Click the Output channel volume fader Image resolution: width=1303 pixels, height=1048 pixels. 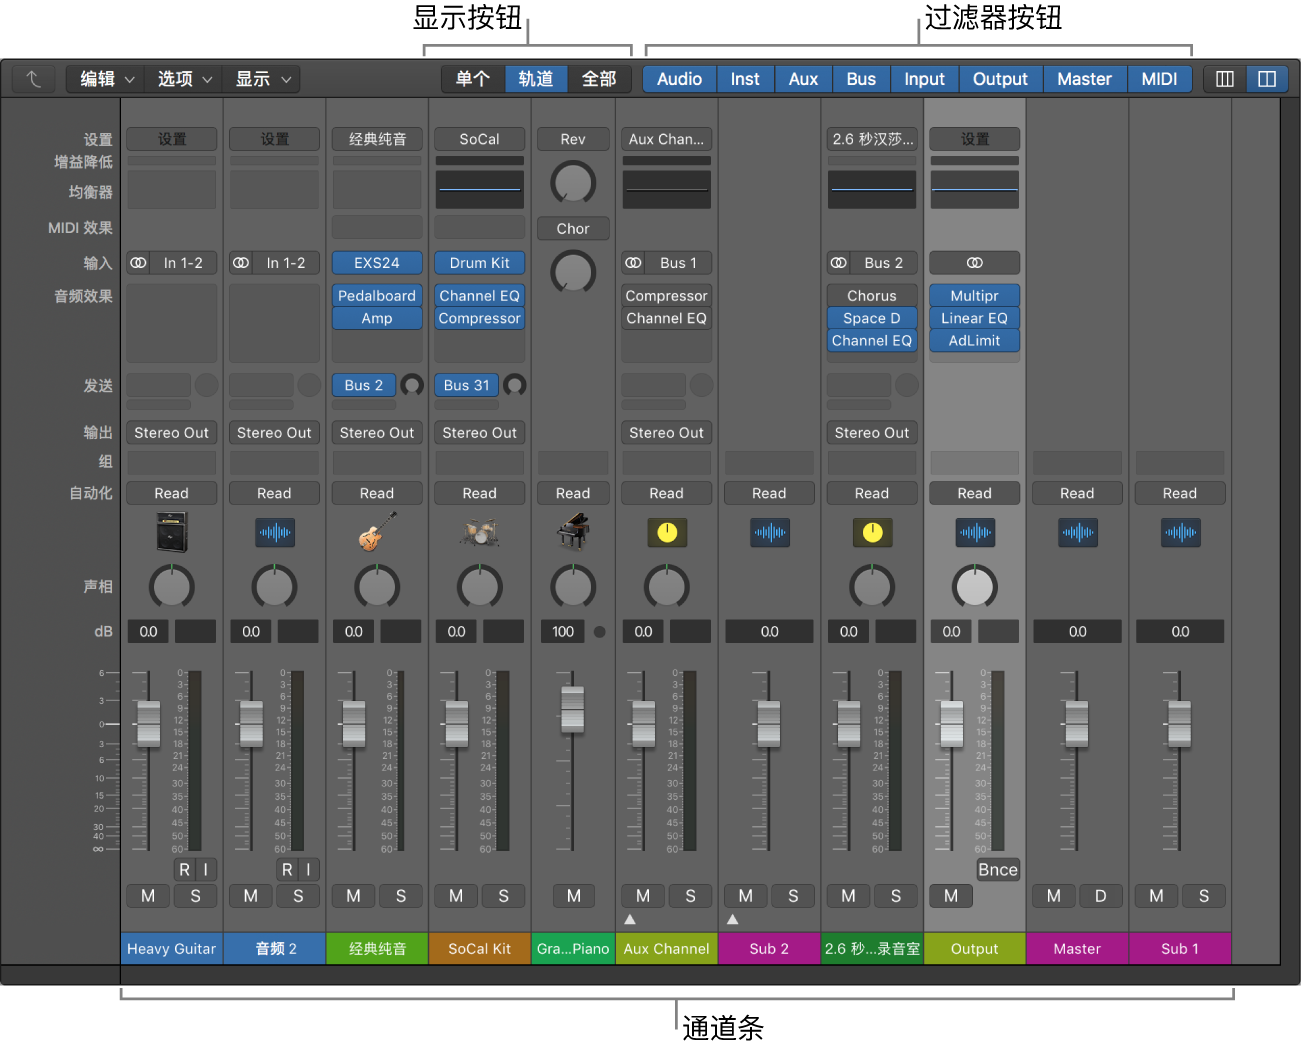(951, 724)
